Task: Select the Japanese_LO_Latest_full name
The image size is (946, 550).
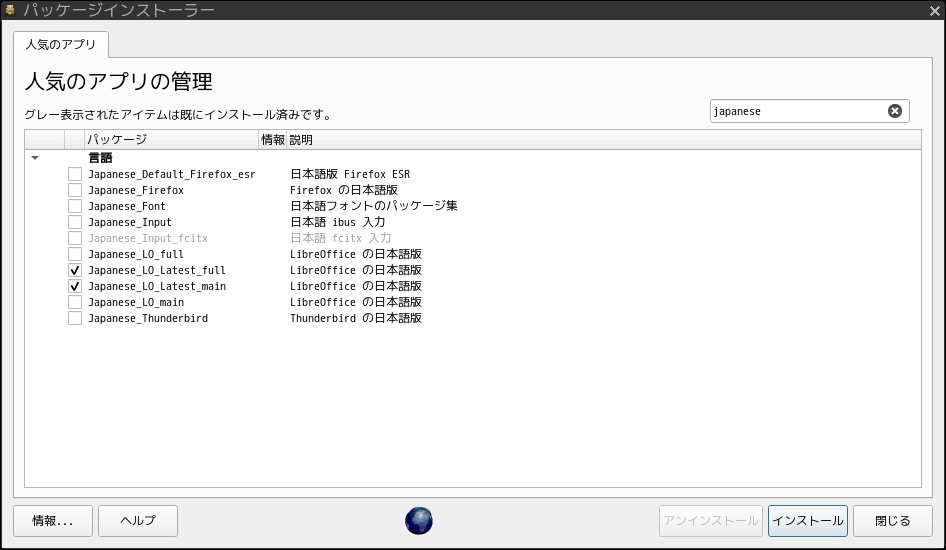Action: tap(157, 270)
